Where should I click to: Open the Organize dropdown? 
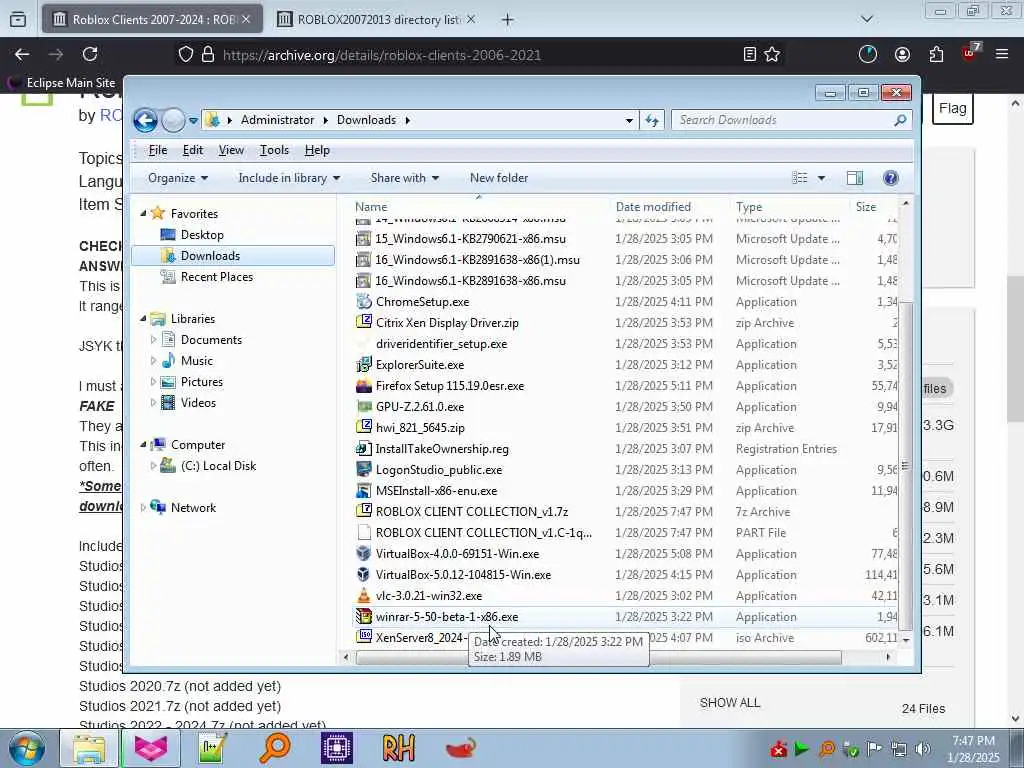[x=178, y=178]
